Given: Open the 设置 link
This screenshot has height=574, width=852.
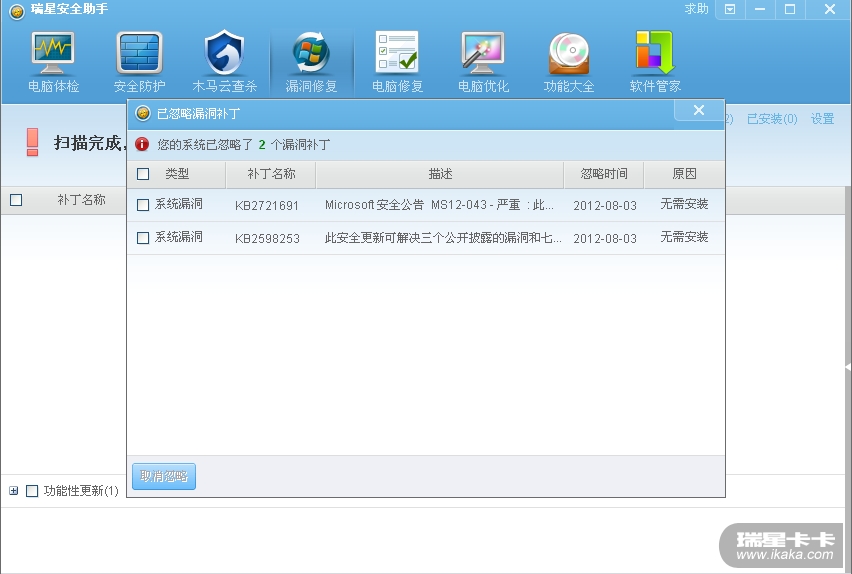Looking at the screenshot, I should [822, 118].
